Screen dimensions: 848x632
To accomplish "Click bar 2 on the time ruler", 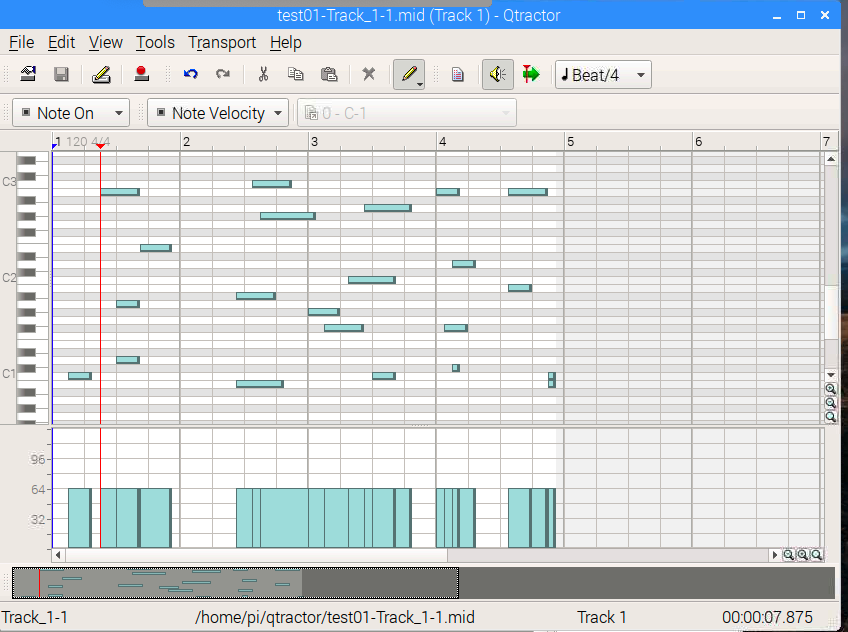I will (x=186, y=142).
